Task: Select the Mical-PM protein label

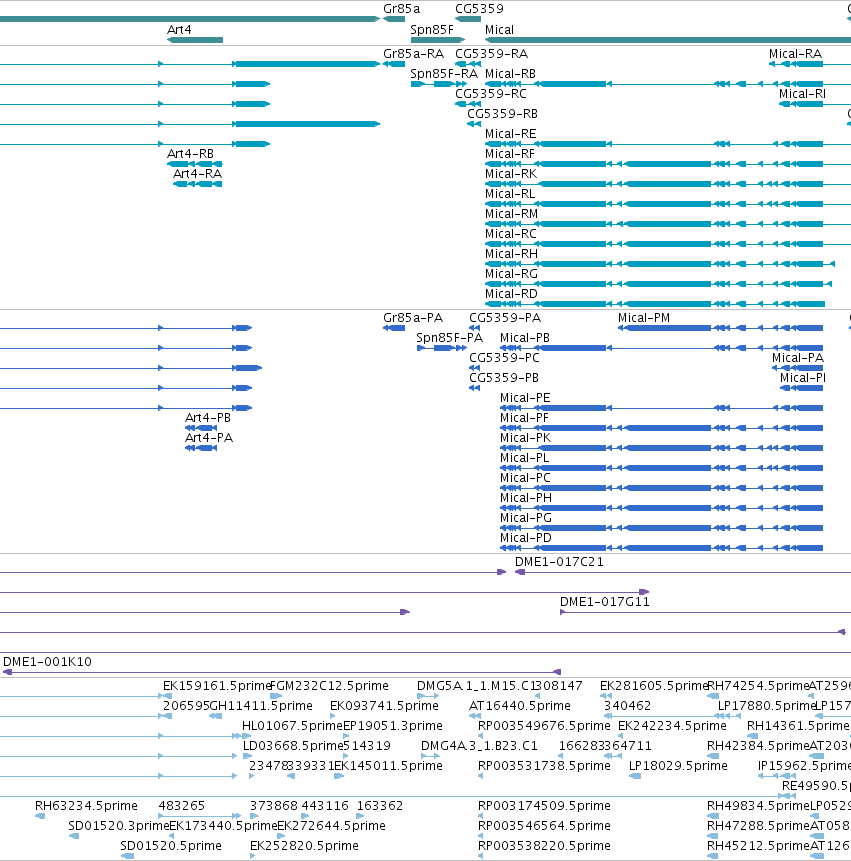Action: (x=644, y=318)
